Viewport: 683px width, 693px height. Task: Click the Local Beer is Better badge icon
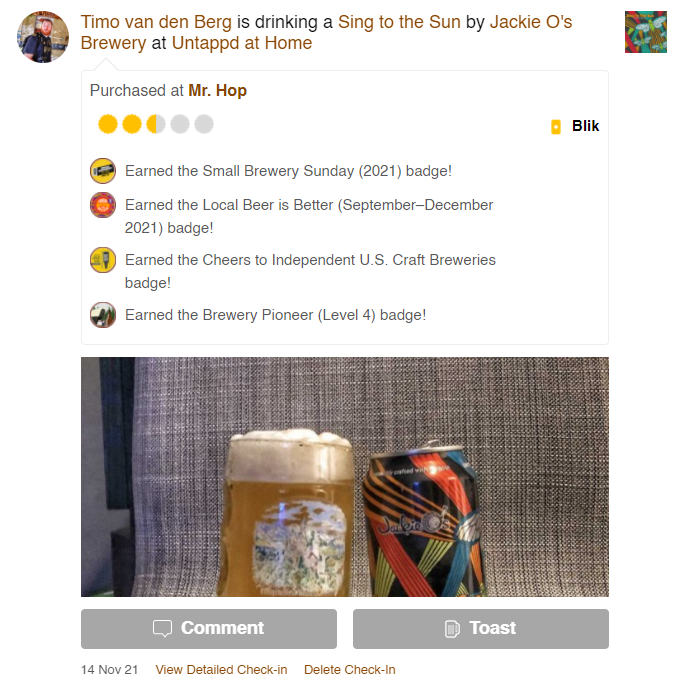(x=103, y=205)
